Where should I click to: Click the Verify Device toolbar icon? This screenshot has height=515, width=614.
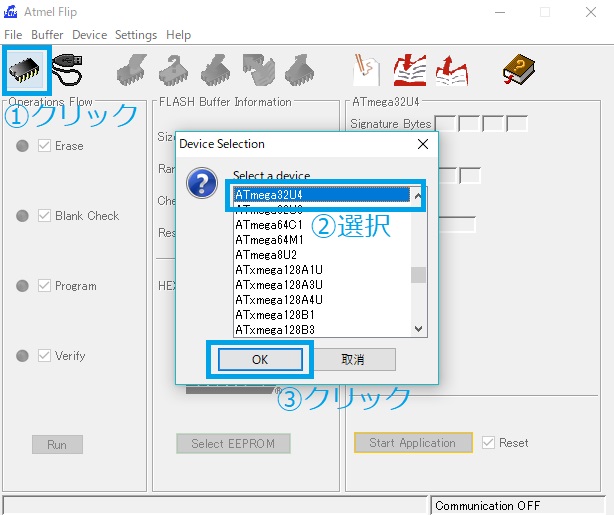(x=258, y=70)
